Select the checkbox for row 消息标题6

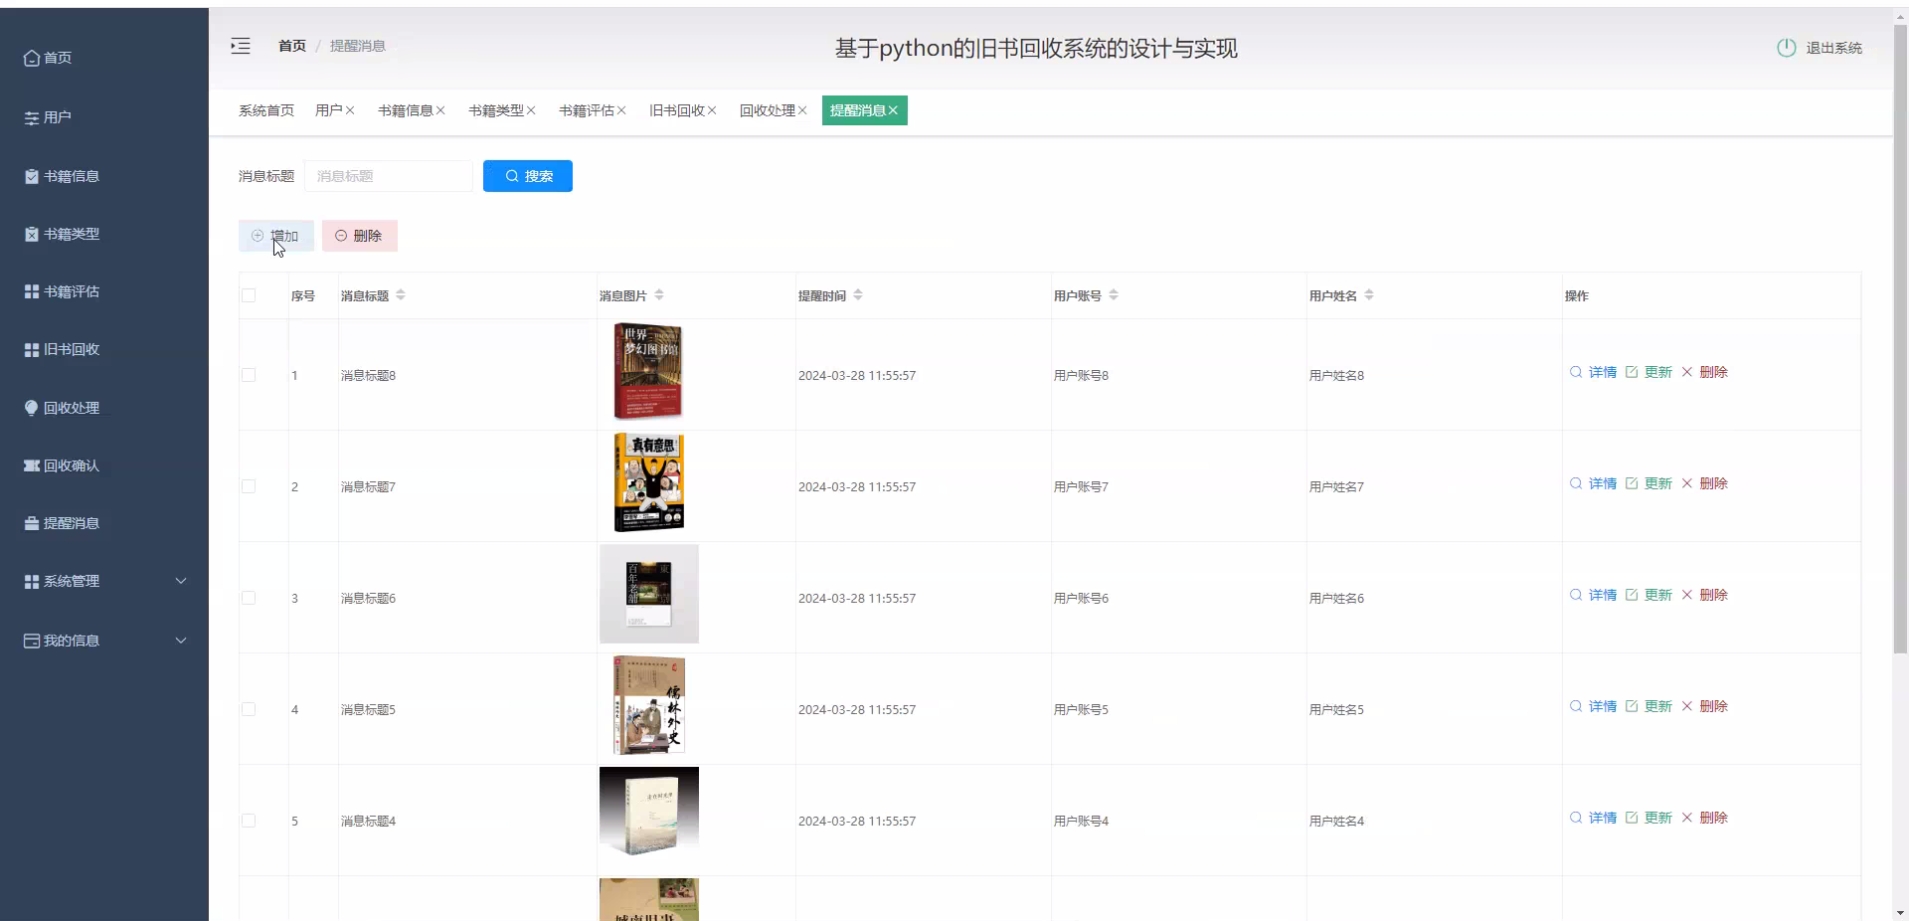249,598
